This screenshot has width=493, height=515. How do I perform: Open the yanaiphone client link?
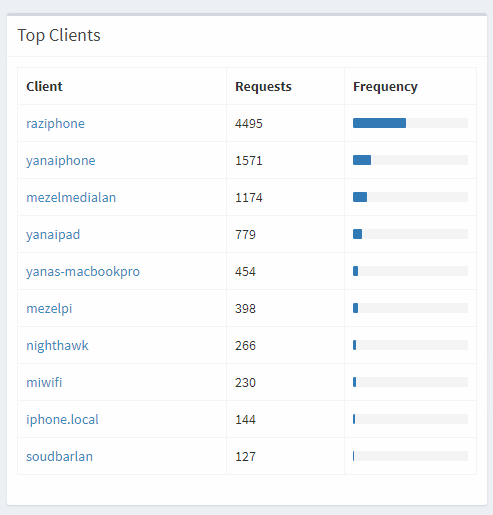[x=61, y=161]
